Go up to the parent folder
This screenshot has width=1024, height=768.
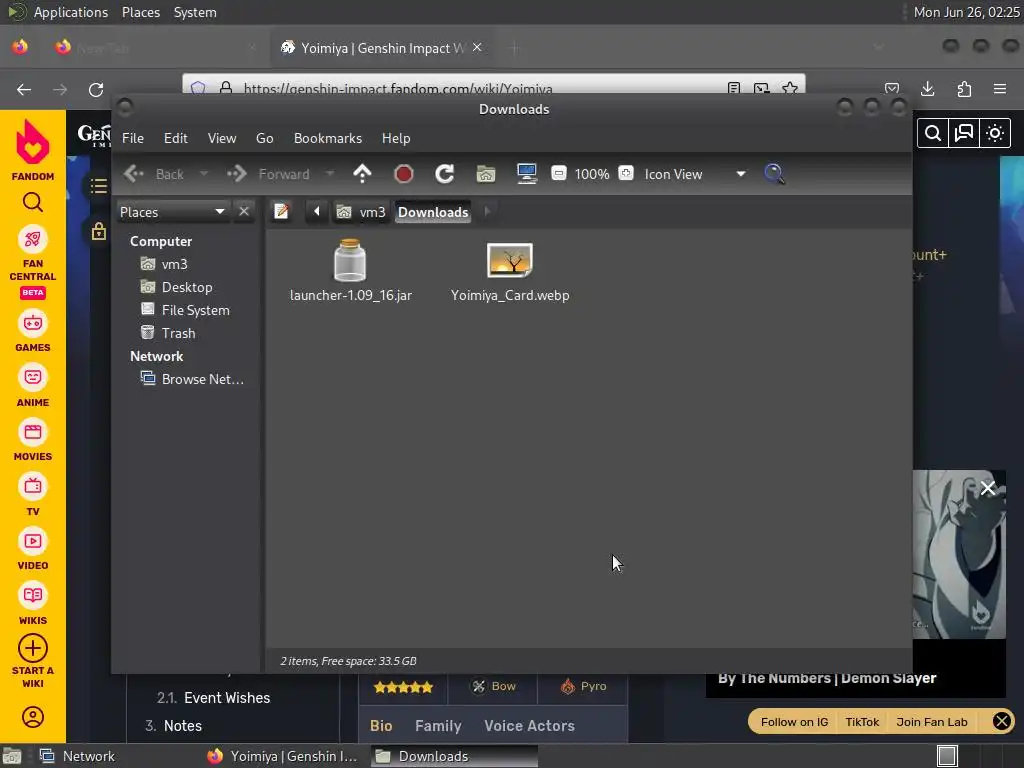click(362, 174)
